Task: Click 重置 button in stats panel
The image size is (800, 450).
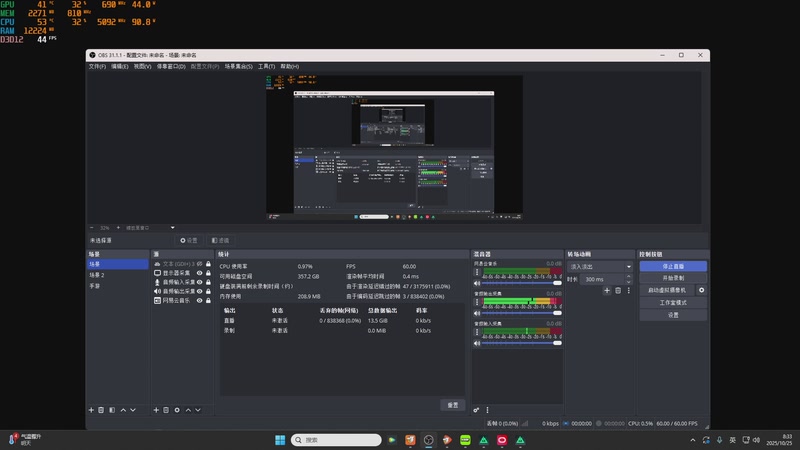Action: click(453, 405)
